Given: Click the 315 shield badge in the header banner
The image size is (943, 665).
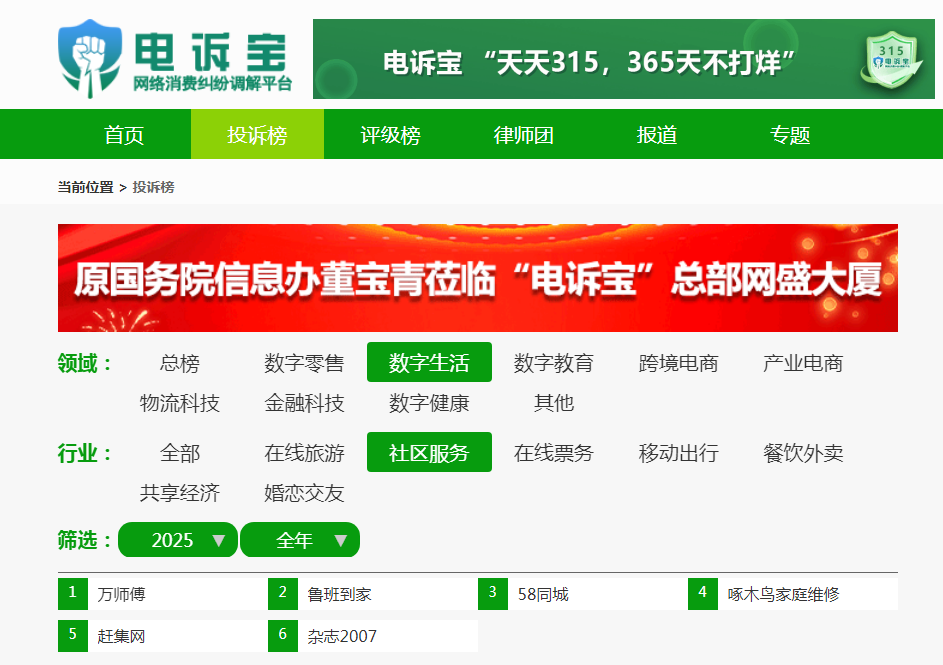Looking at the screenshot, I should tap(891, 60).
